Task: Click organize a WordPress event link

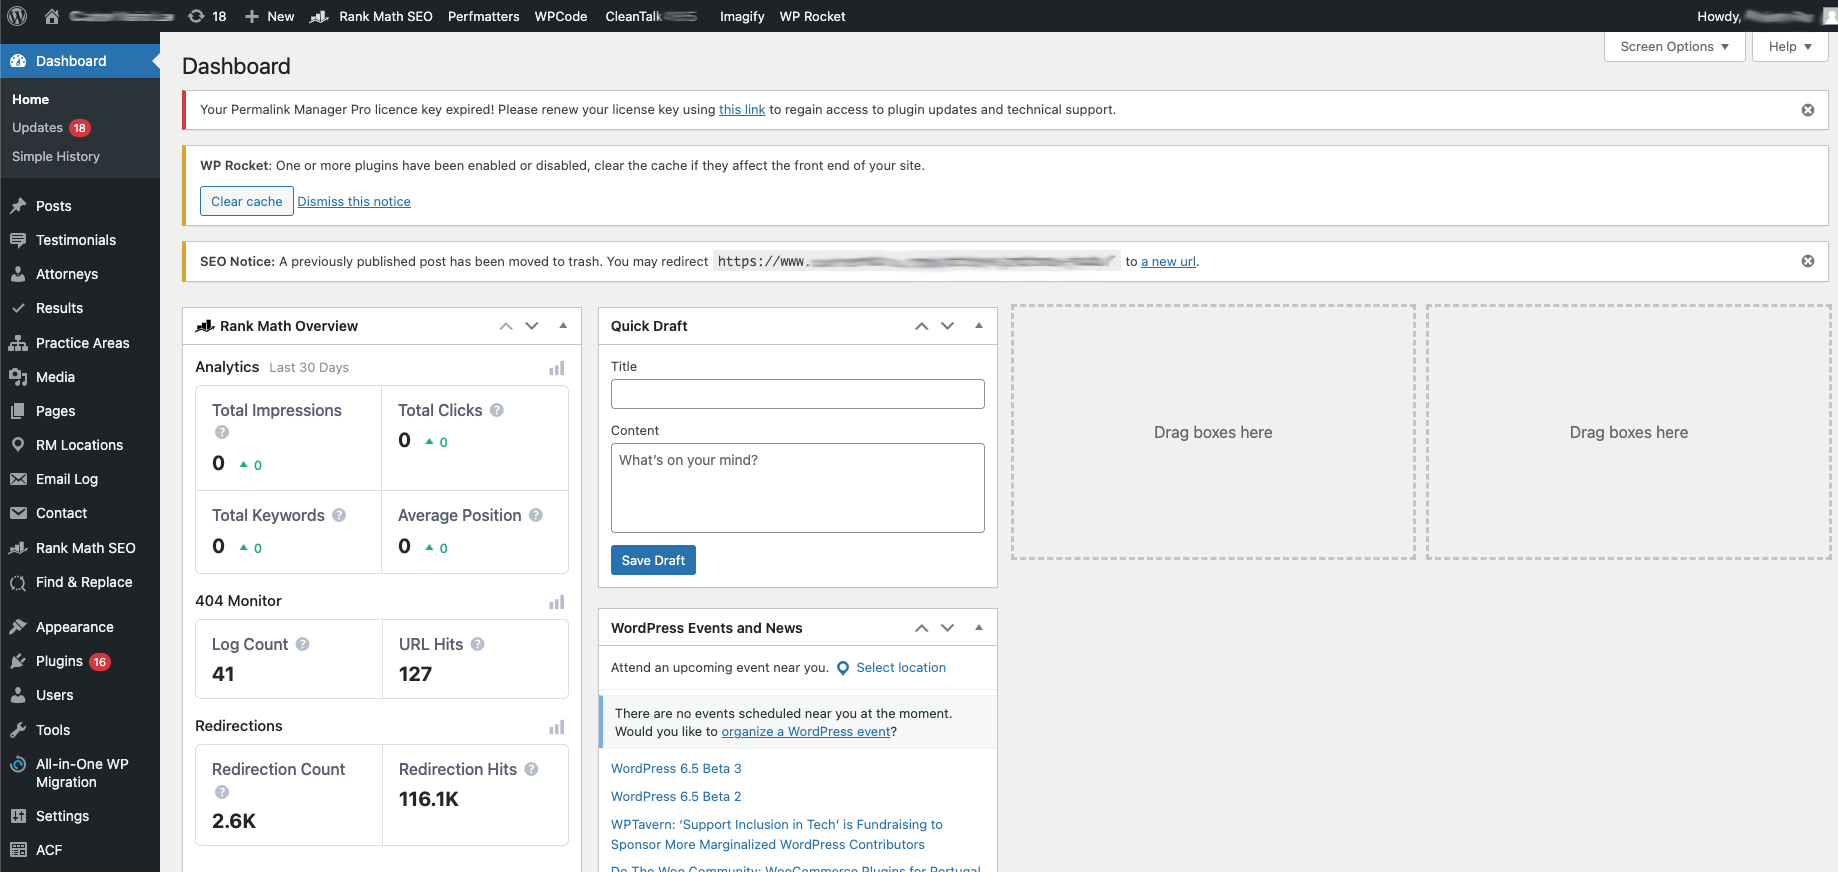Action: point(806,732)
